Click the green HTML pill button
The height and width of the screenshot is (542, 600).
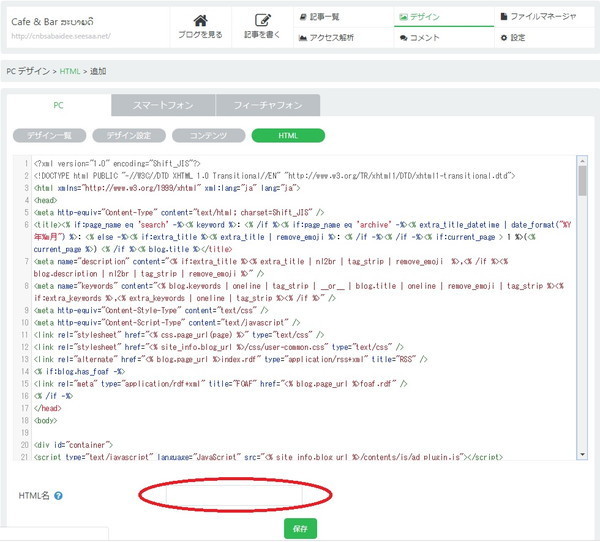(288, 136)
